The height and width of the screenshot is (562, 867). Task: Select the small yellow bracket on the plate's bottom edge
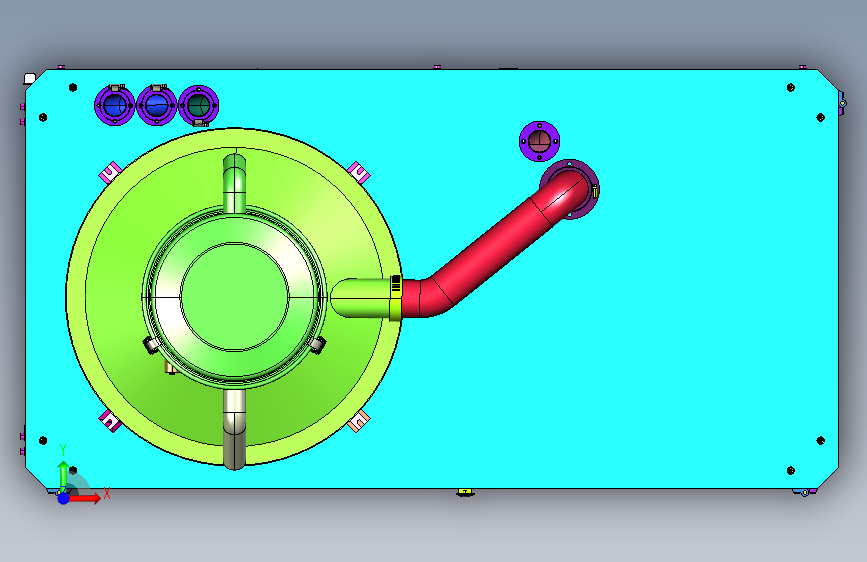pyautogui.click(x=465, y=492)
